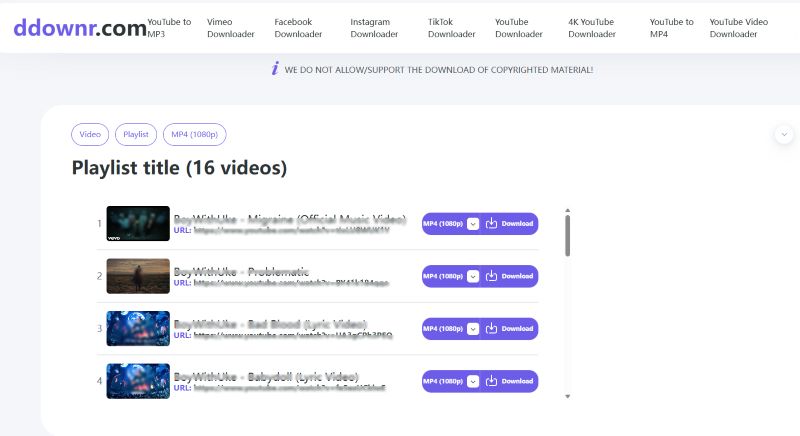800x436 pixels.
Task: Open format dropdown for Migraine video
Action: pyautogui.click(x=473, y=224)
